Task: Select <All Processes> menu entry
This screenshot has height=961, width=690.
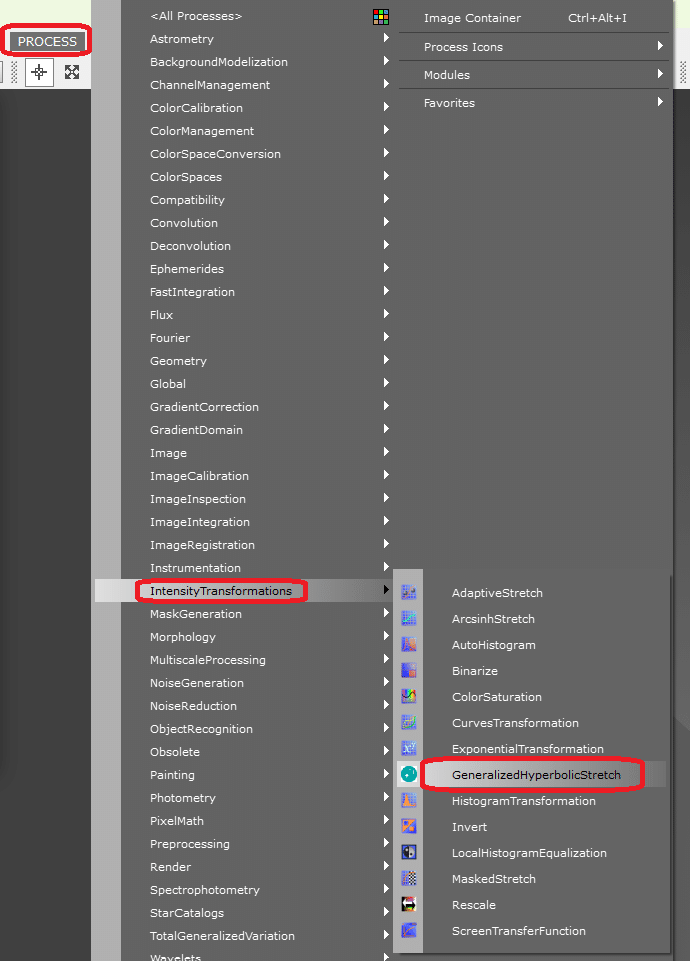Action: point(196,17)
